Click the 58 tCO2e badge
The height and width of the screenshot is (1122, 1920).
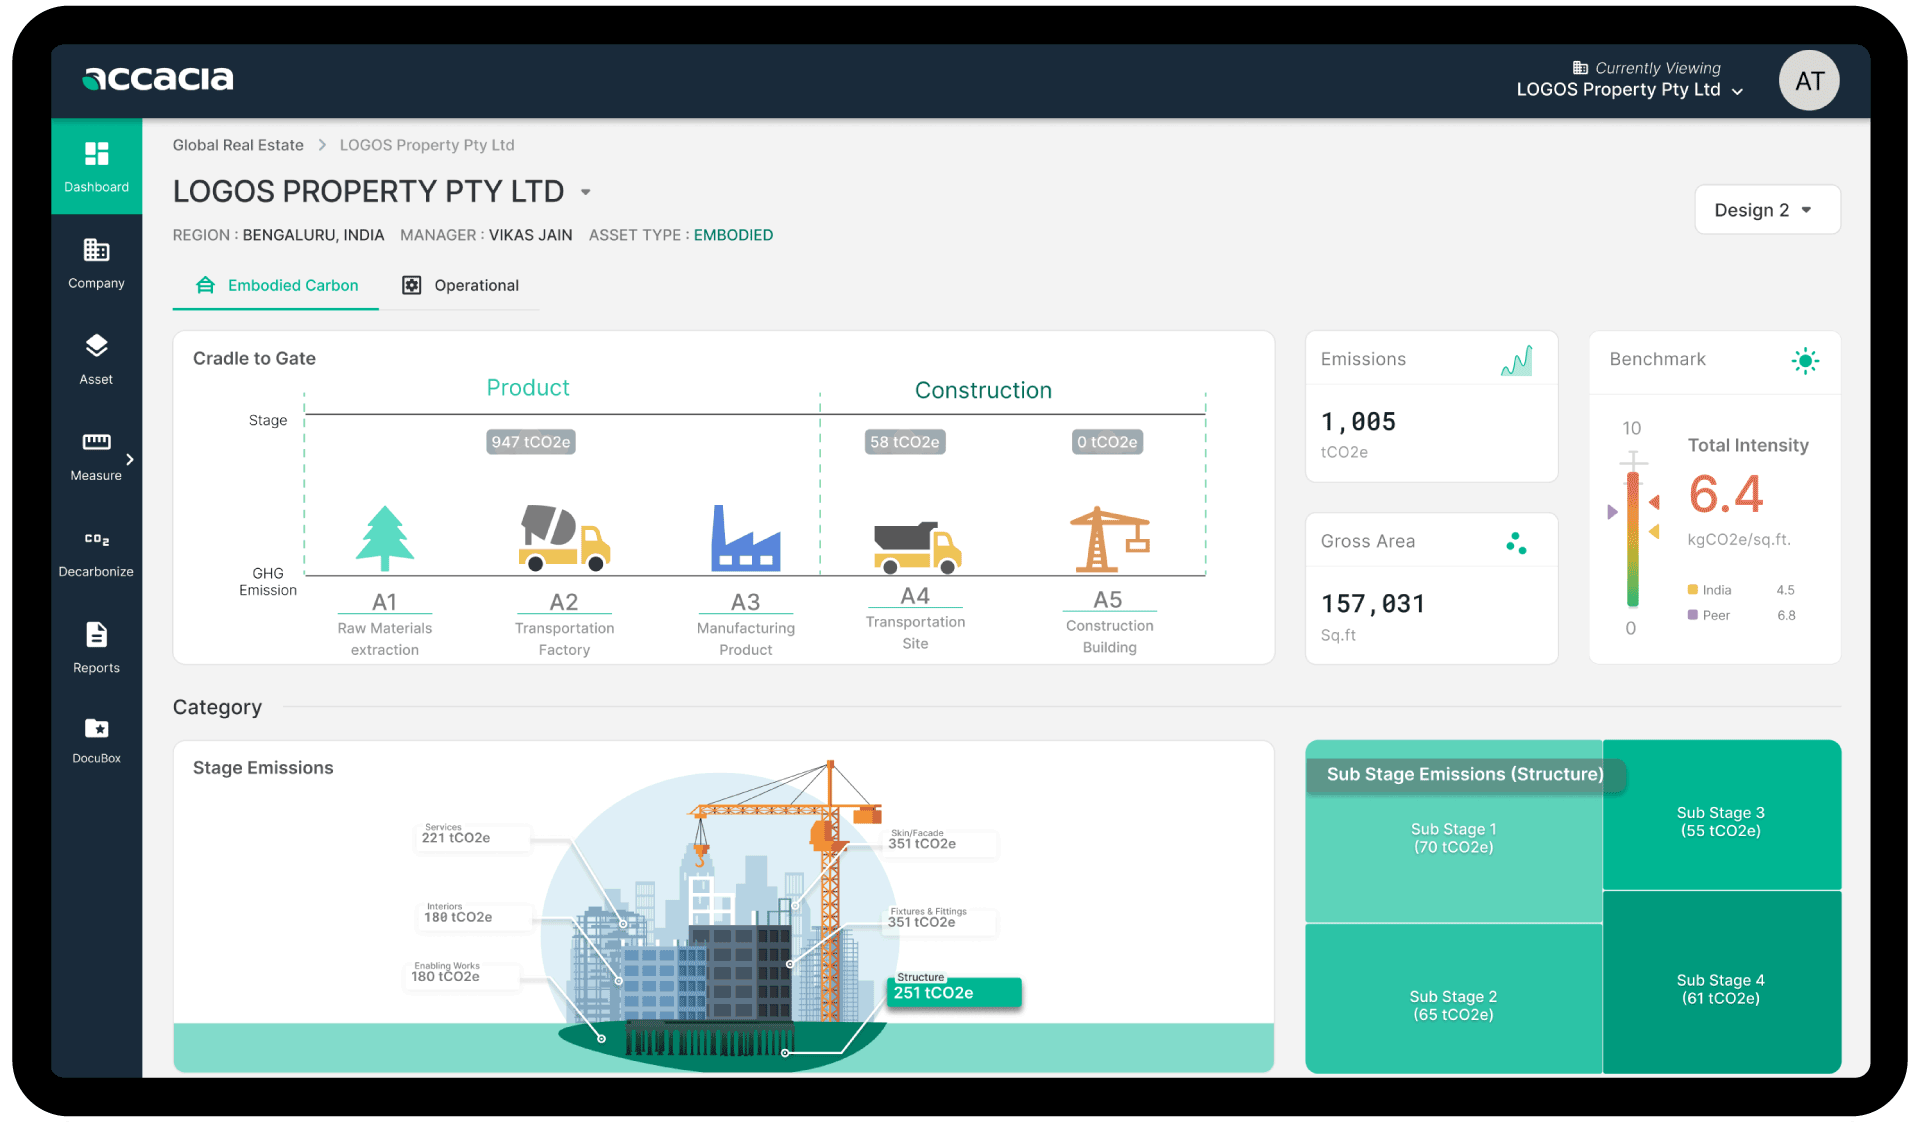[x=904, y=442]
